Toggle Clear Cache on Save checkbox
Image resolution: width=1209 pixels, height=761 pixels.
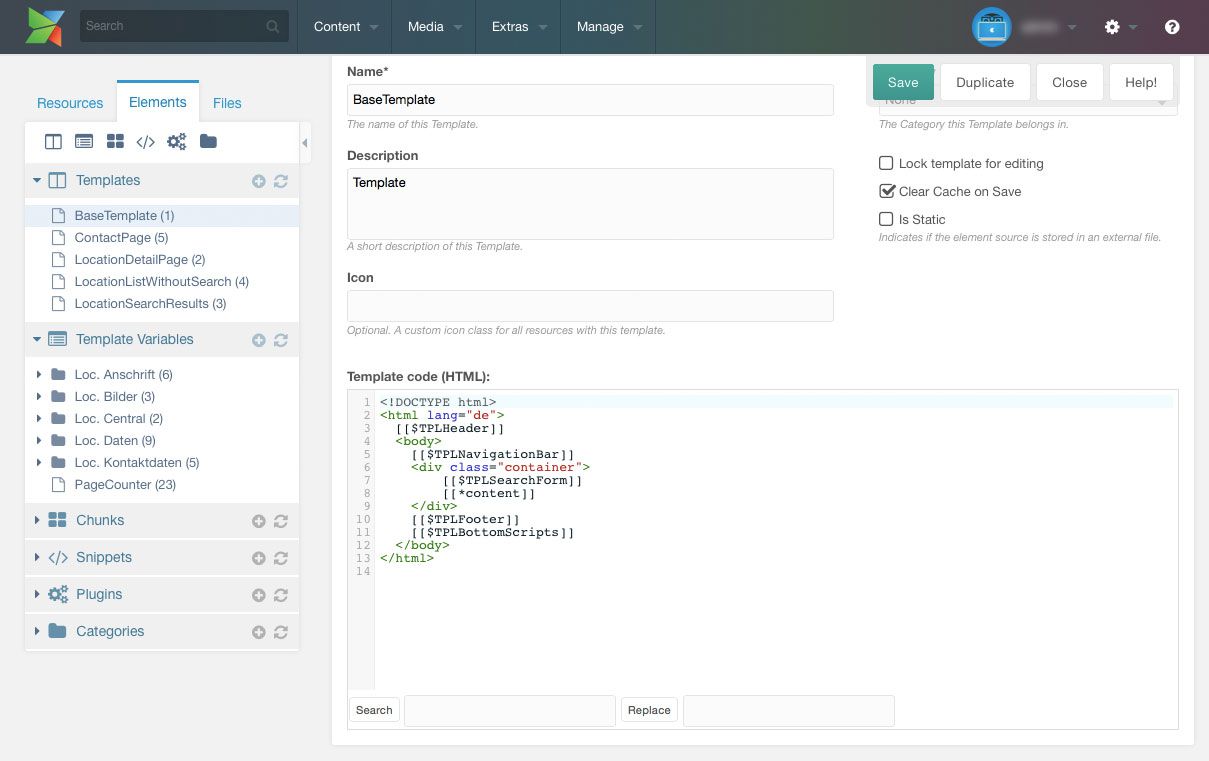tap(886, 191)
